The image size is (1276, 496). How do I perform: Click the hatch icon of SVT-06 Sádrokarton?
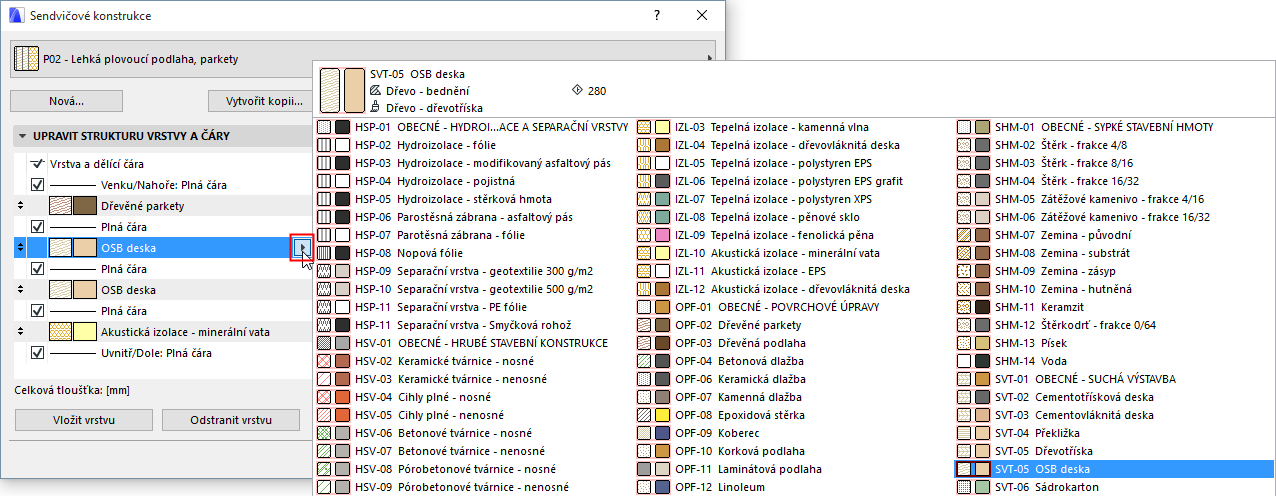964,487
